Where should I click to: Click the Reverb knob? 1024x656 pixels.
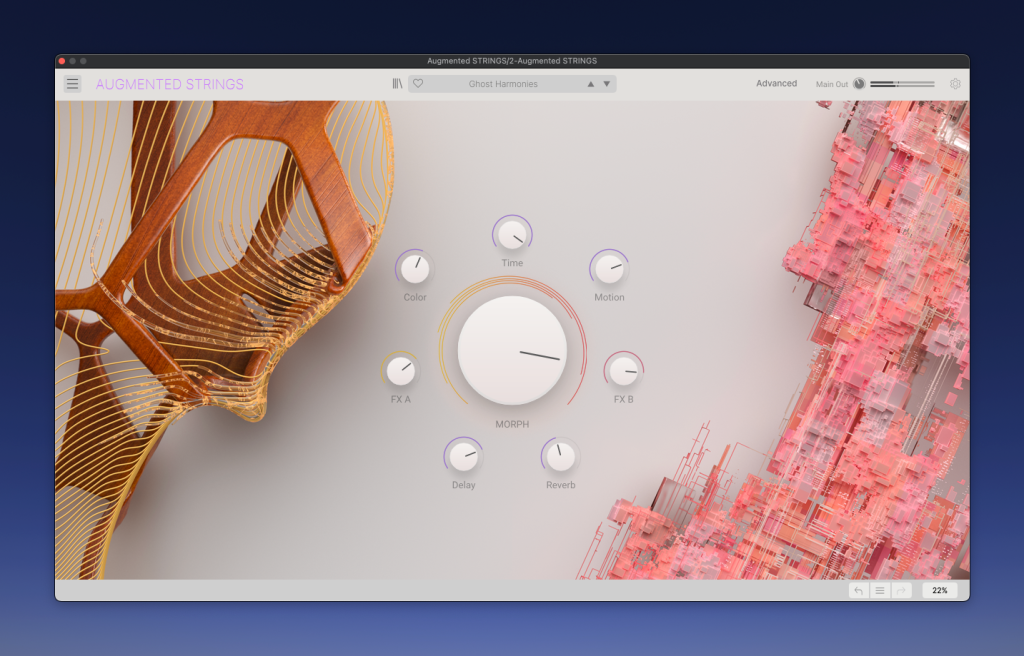560,457
